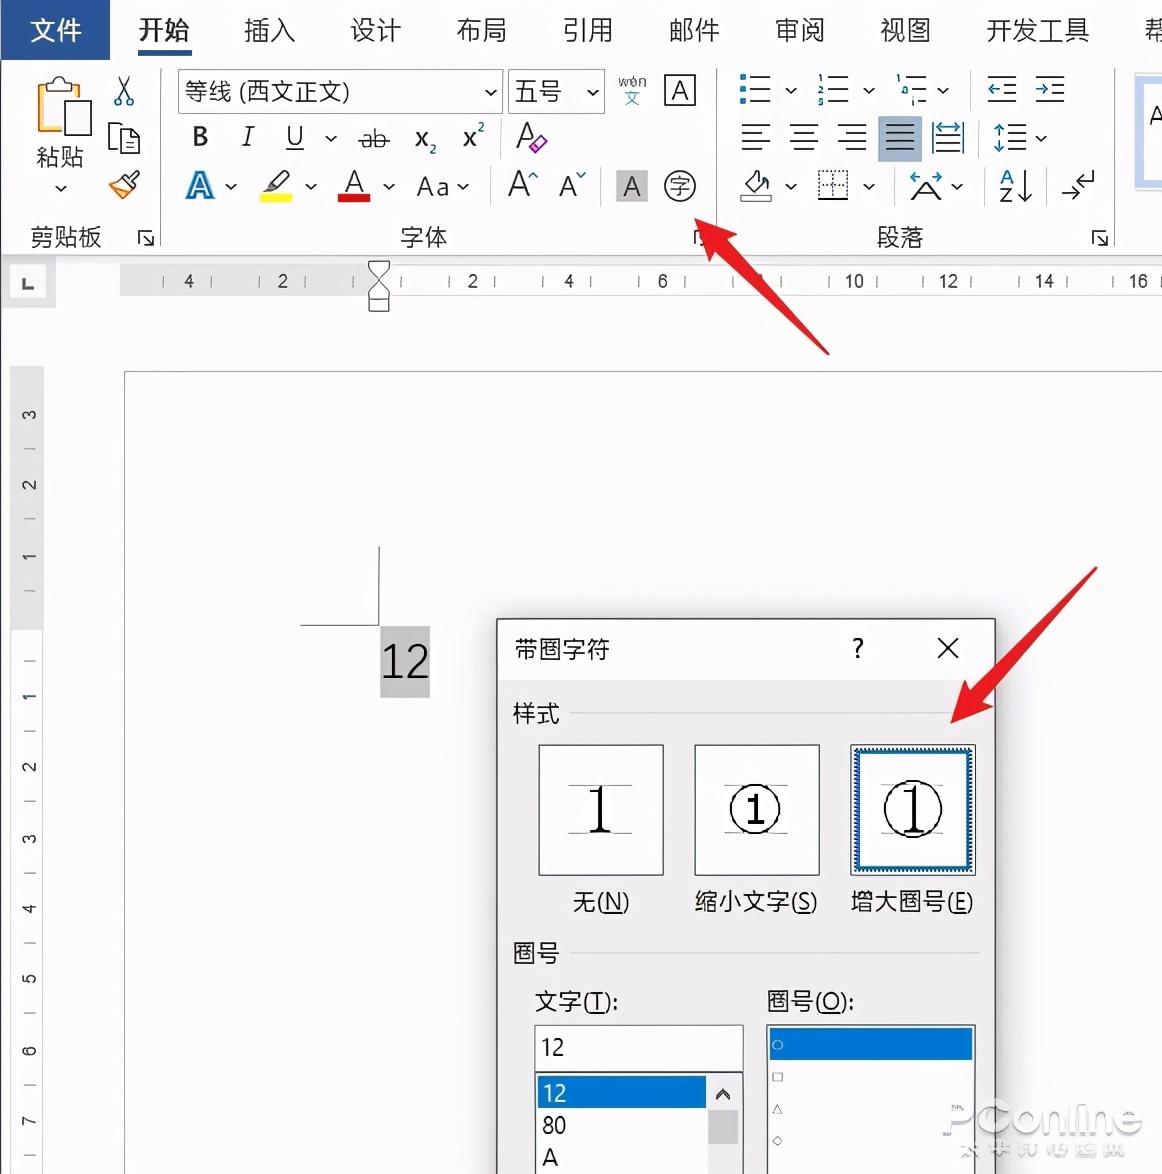
Task: Clear all formatting with the eraser icon
Action: (531, 139)
